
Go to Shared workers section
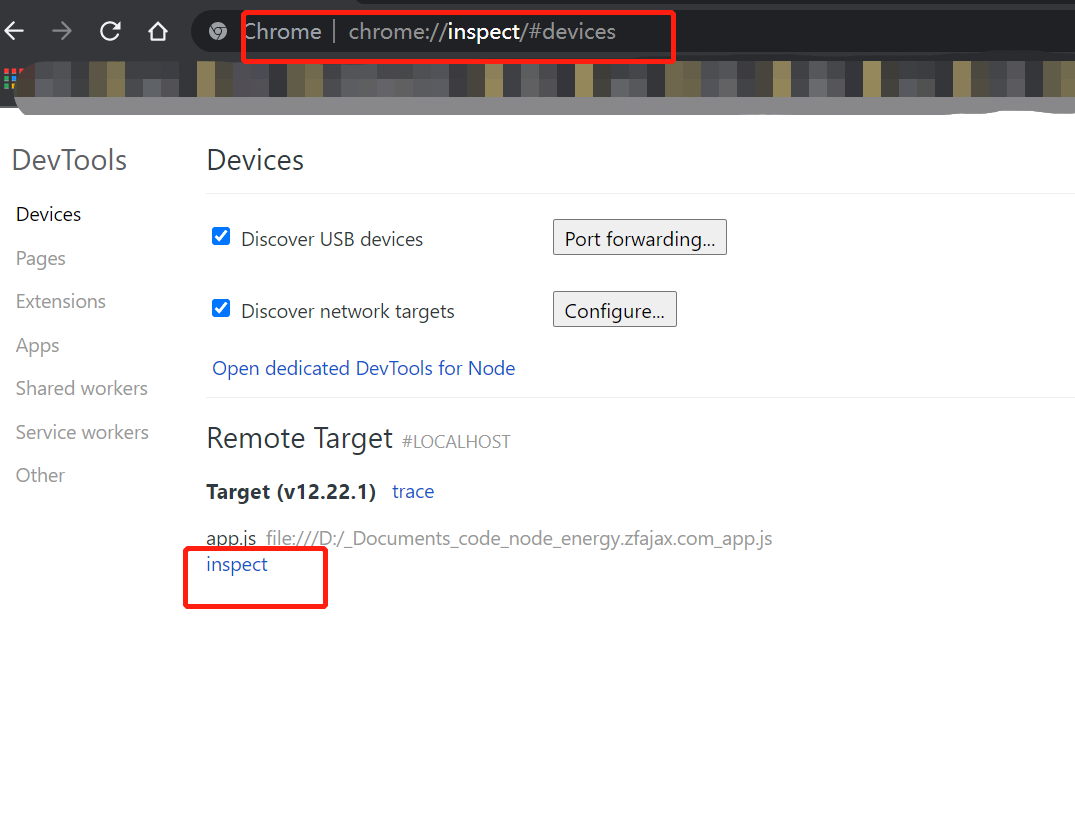(82, 388)
